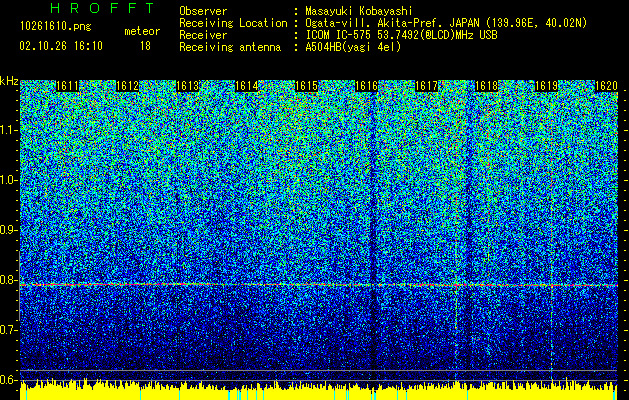The image size is (629, 400).
Task: Click the name Masayuki Kobayashi
Action: 359,11
